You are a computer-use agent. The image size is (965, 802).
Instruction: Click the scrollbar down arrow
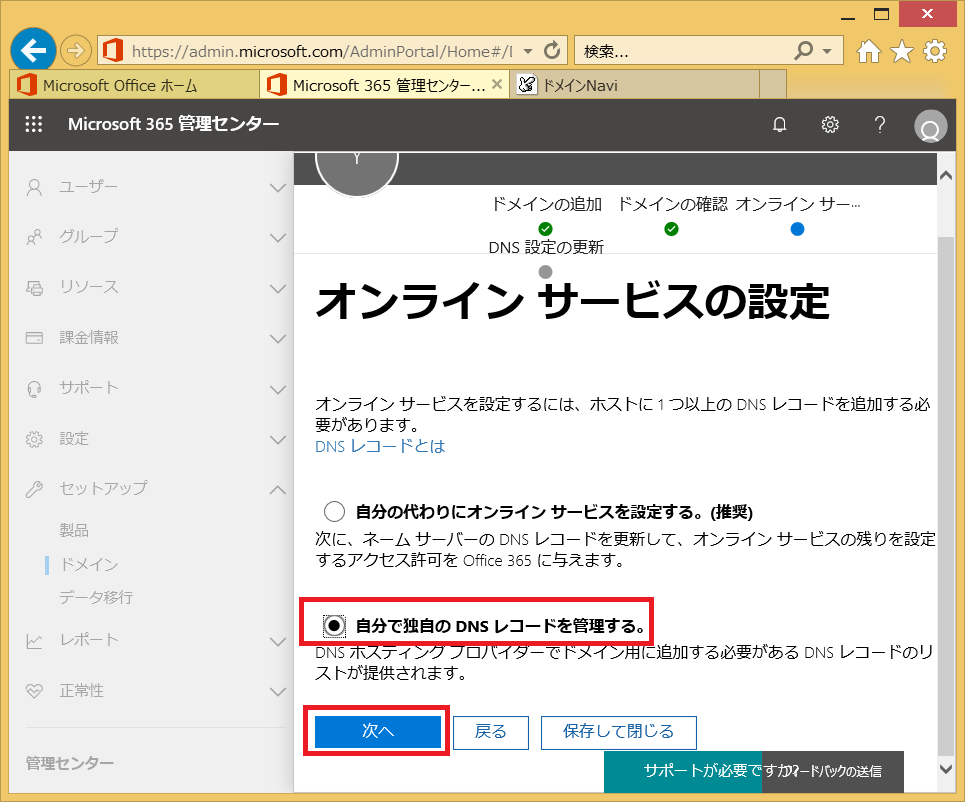pos(946,768)
